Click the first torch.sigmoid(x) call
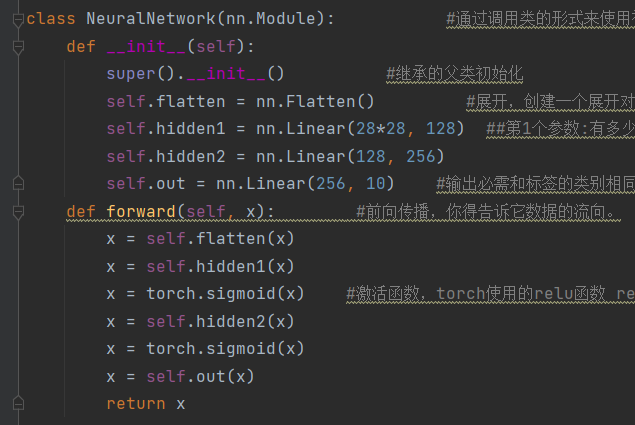 point(225,294)
